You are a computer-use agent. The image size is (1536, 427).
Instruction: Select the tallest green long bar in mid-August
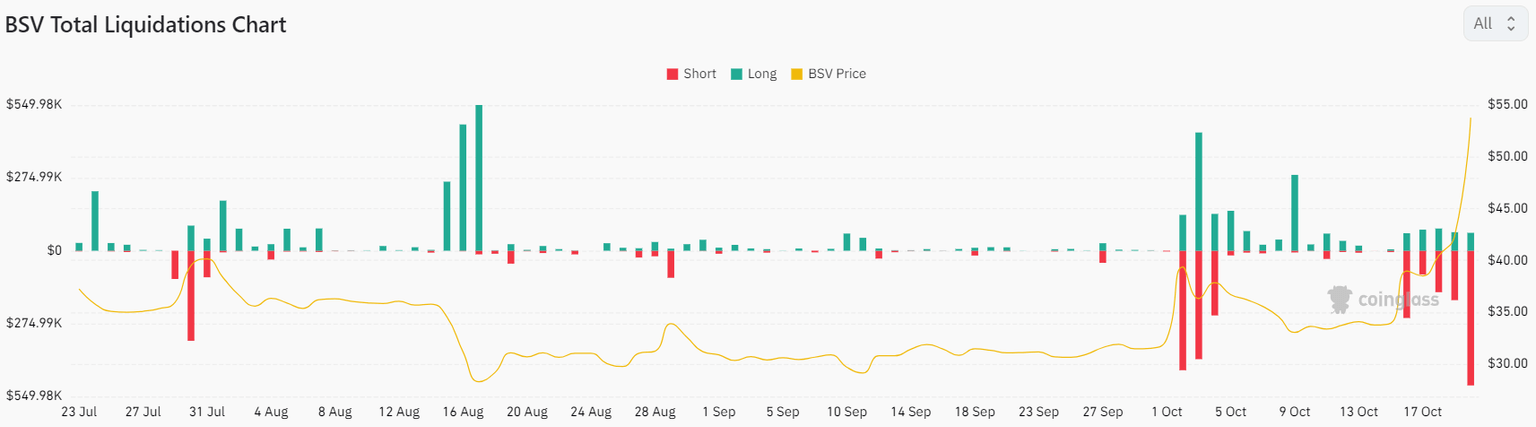point(479,178)
